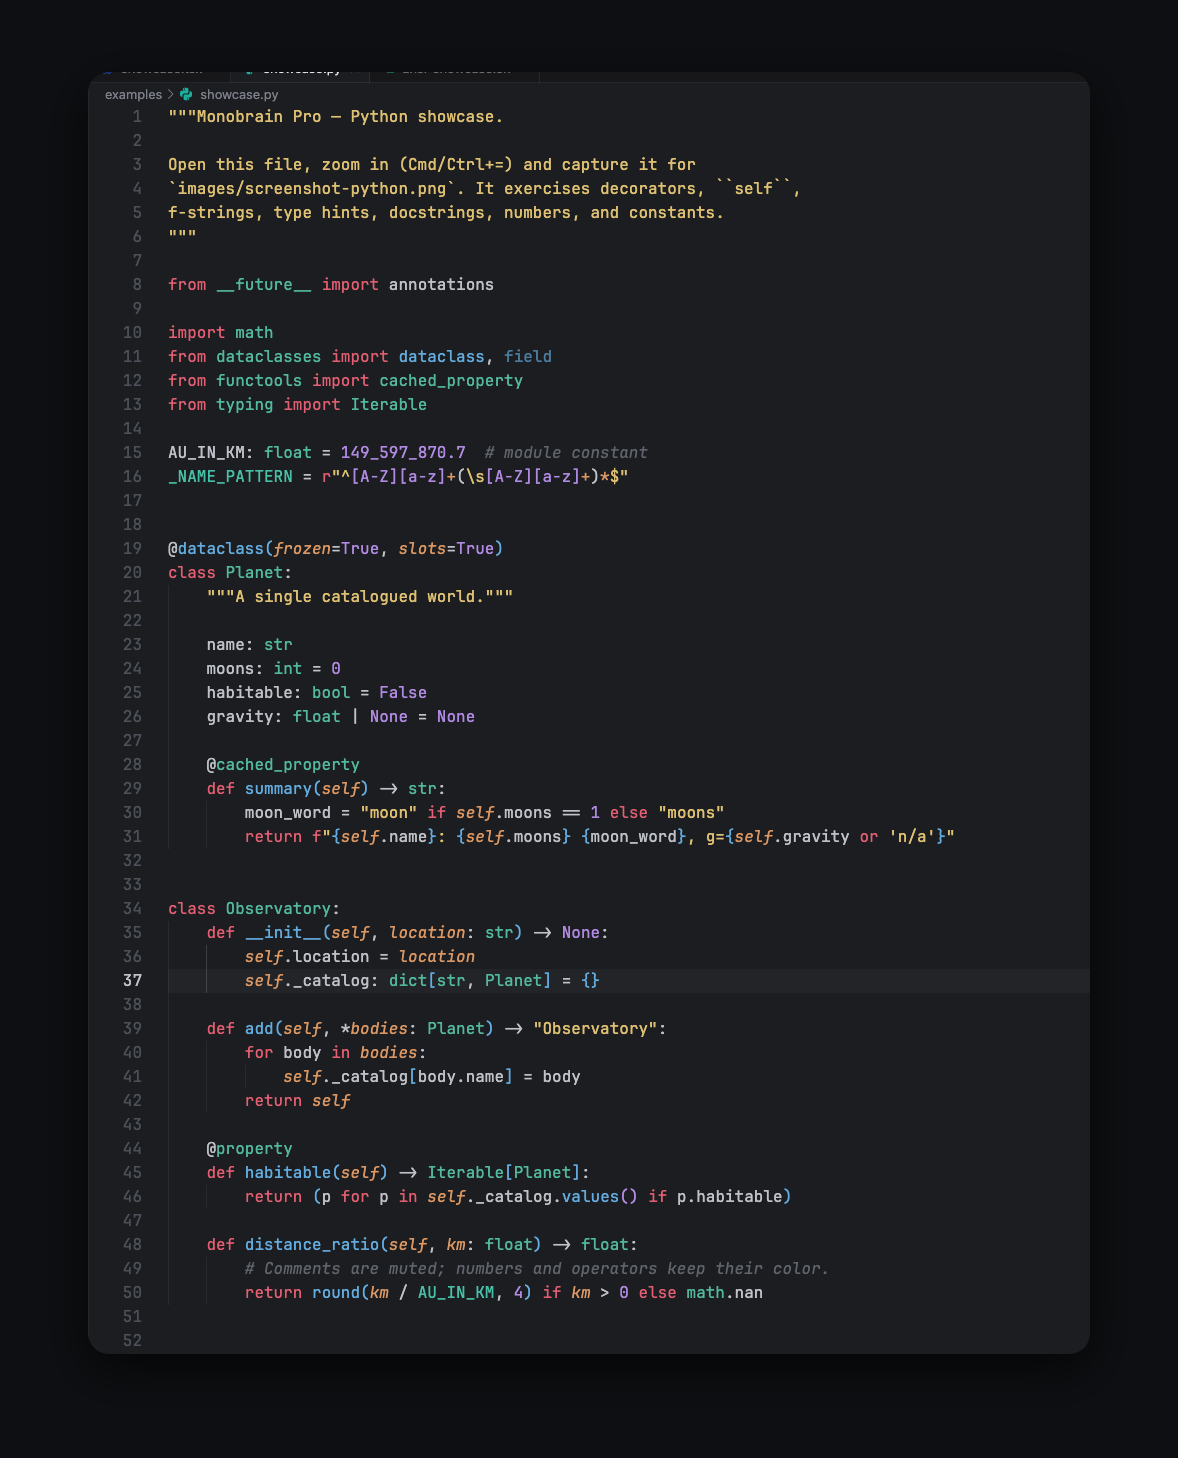
Task: Click the "distance_ratio" method name
Action: click(312, 1244)
